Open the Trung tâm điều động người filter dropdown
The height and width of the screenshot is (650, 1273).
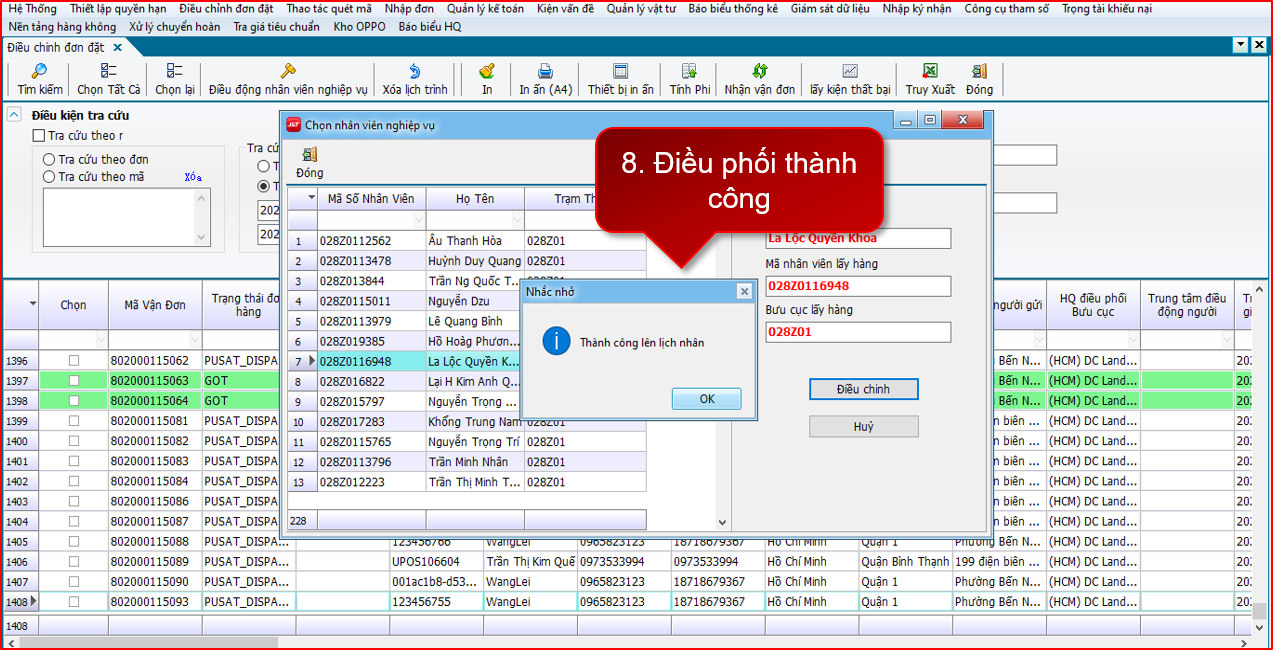pyautogui.click(x=1228, y=340)
